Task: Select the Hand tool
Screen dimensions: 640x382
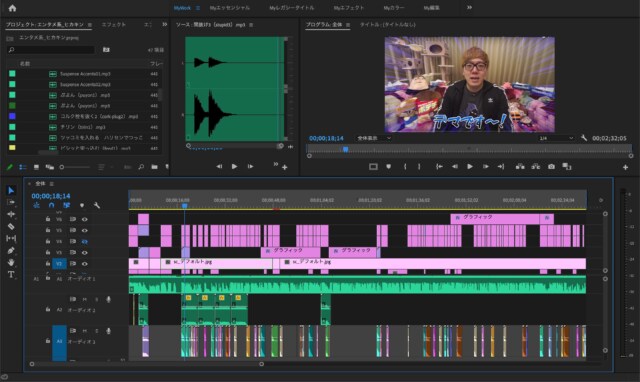Action: tap(11, 262)
